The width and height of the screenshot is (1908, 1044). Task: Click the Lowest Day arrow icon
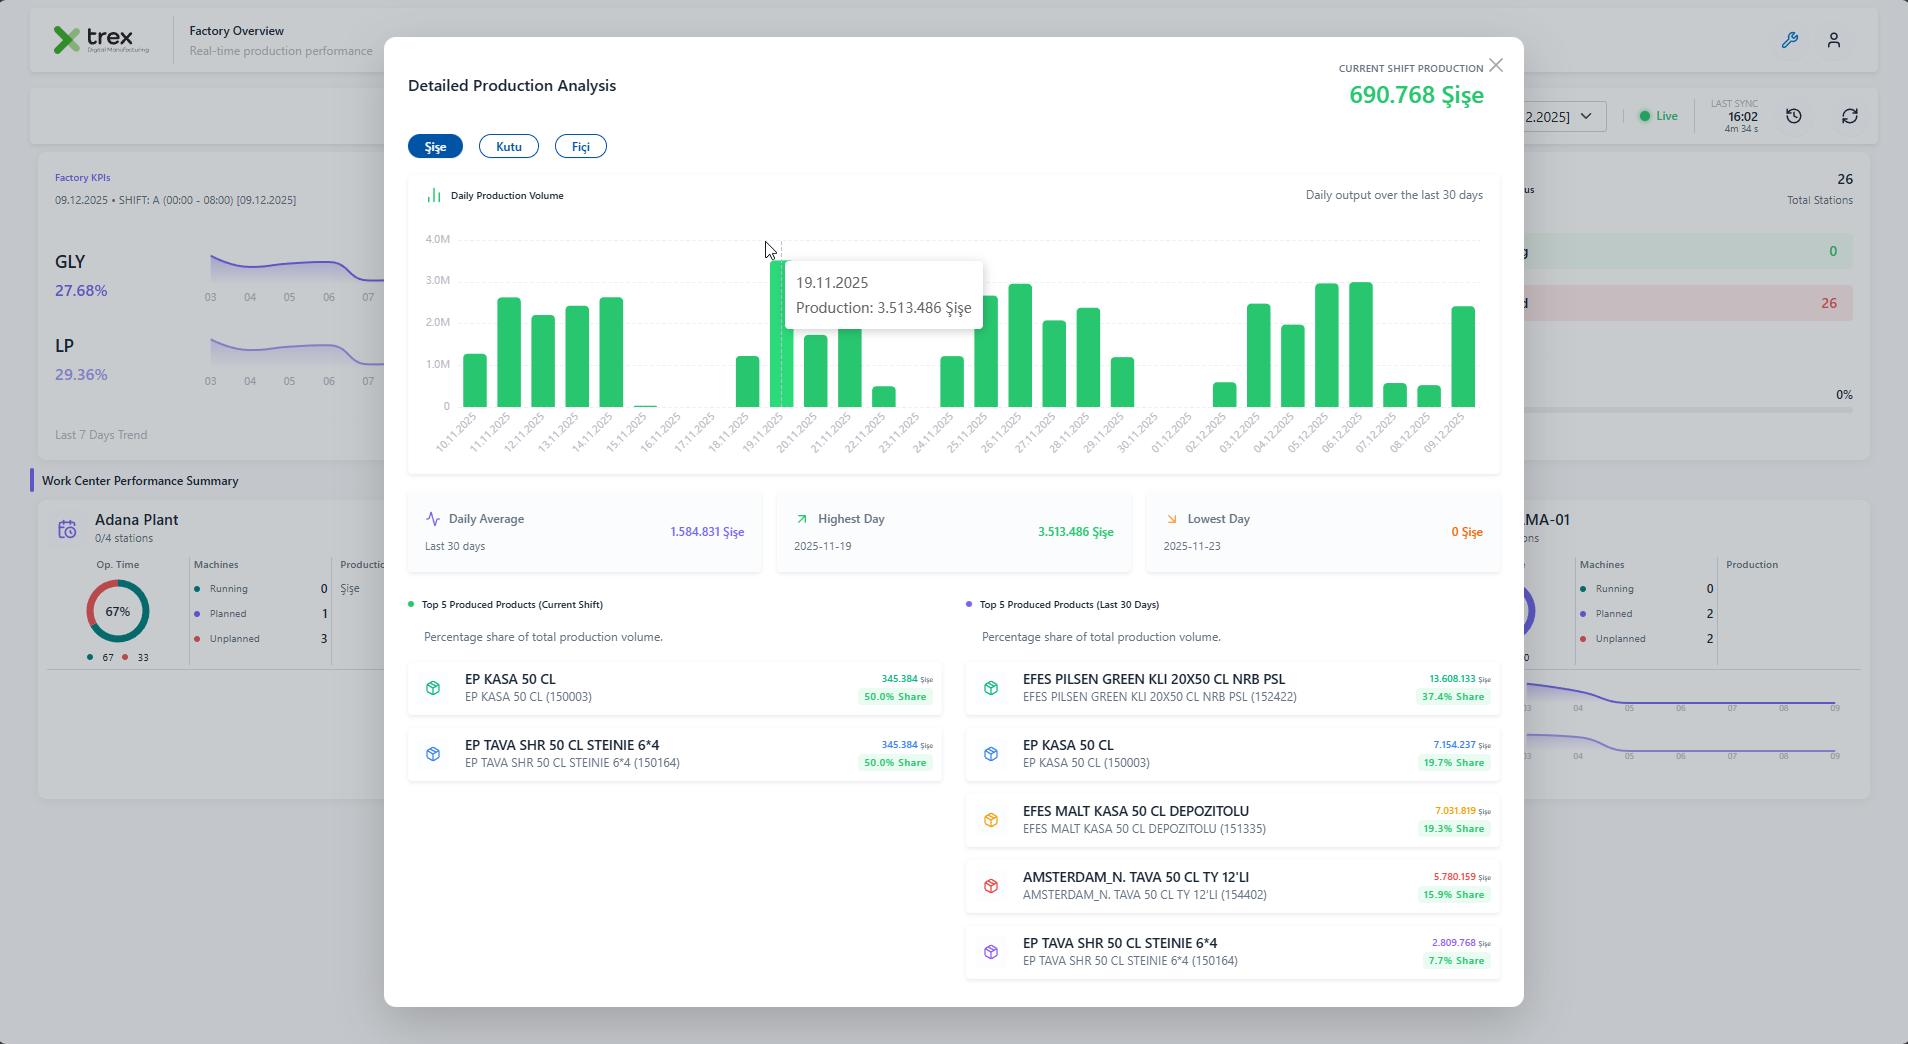pyautogui.click(x=1172, y=519)
